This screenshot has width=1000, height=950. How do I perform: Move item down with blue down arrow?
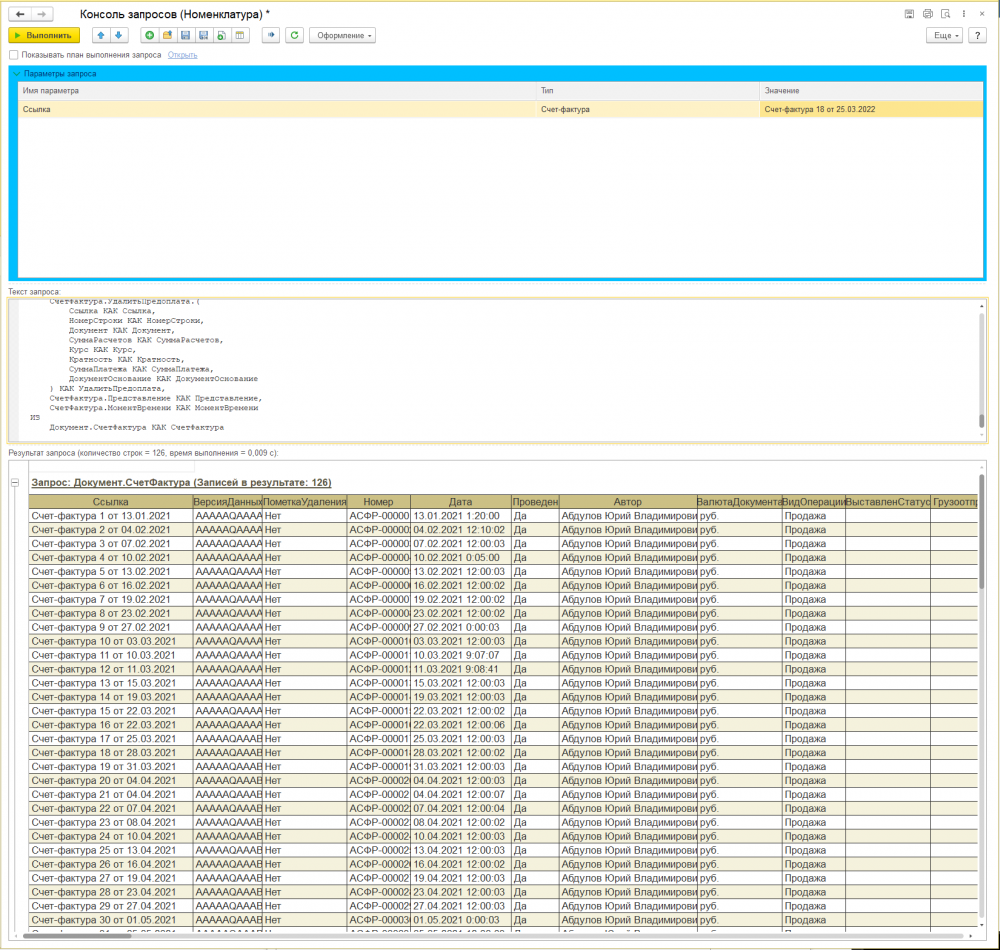click(x=119, y=35)
